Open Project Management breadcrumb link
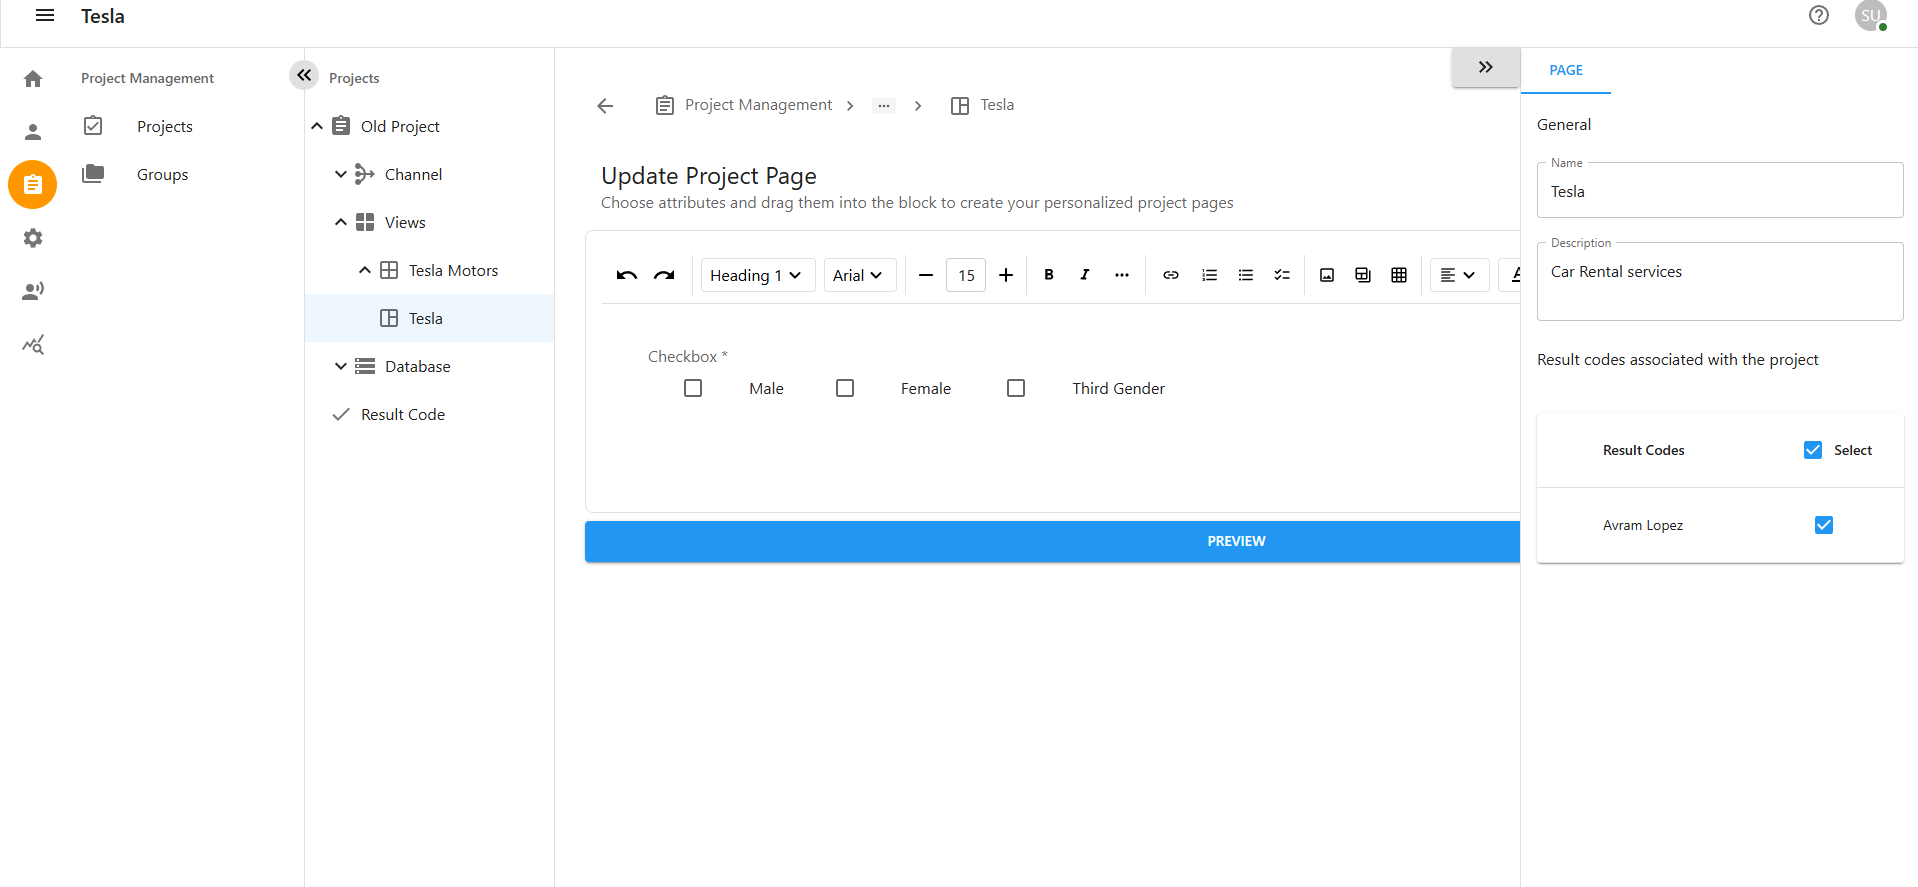1918x887 pixels. [758, 105]
